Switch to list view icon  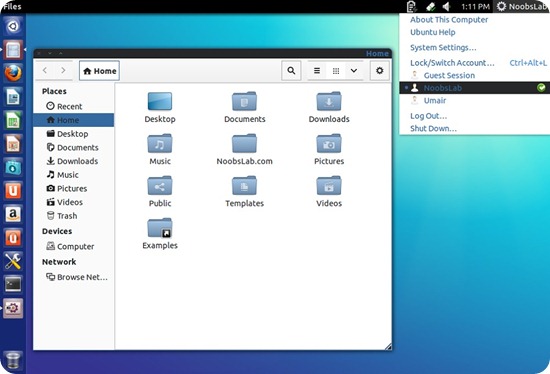pyautogui.click(x=317, y=71)
